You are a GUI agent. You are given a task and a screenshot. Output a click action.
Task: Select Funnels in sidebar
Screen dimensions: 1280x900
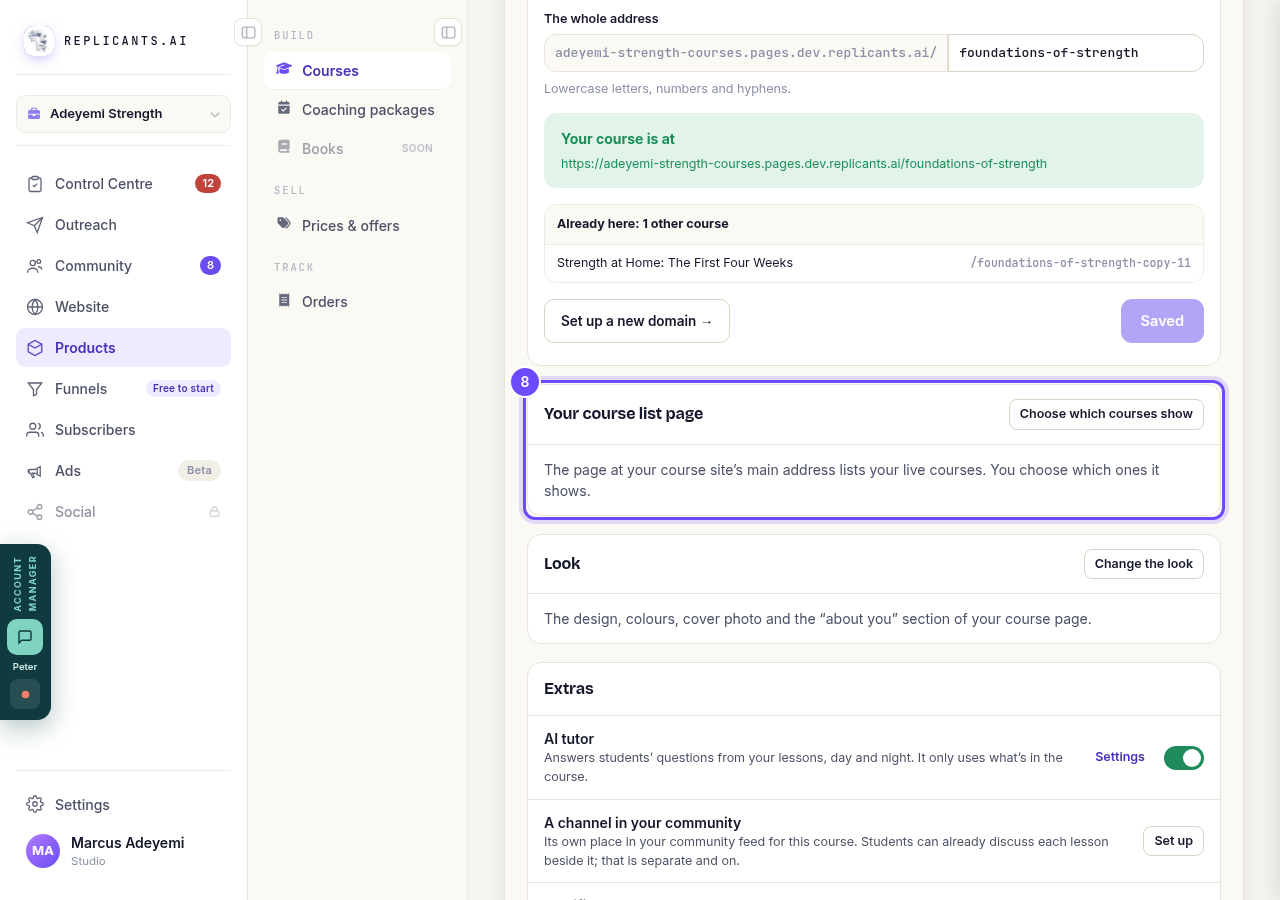point(123,389)
